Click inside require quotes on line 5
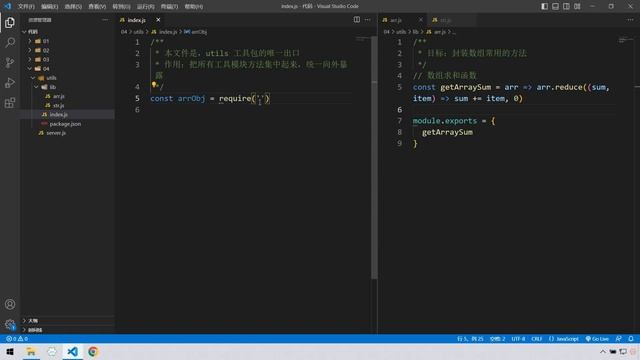This screenshot has height=360, width=640. point(261,98)
